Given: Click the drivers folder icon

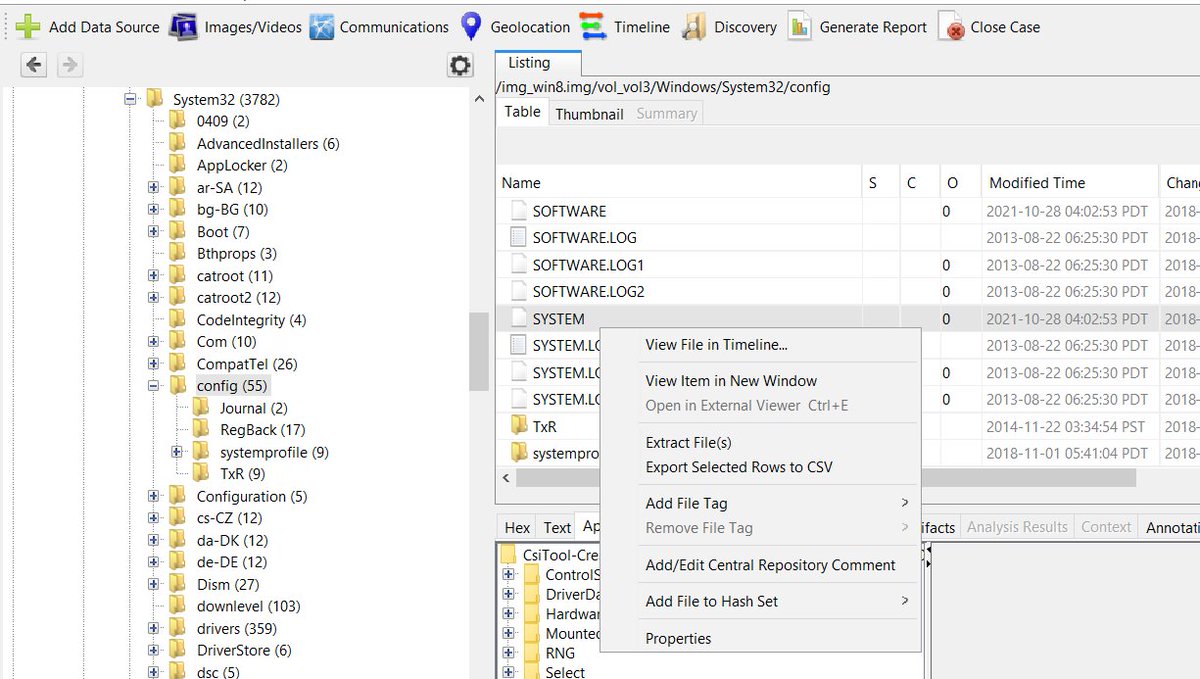Looking at the screenshot, I should (178, 628).
